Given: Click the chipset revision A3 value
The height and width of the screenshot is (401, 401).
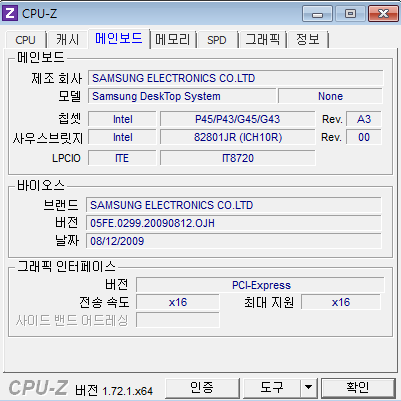Looking at the screenshot, I should (x=364, y=119).
